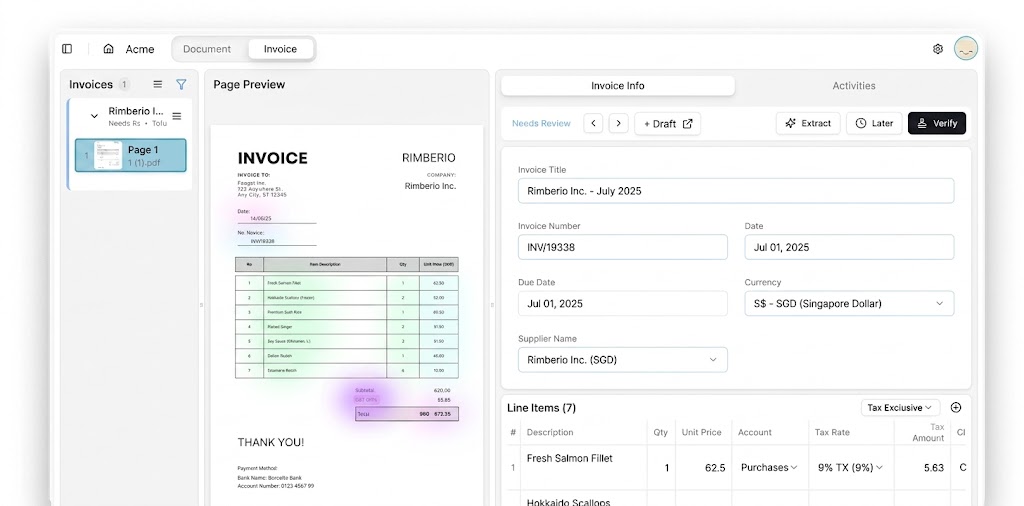Open the user avatar menu
The height and width of the screenshot is (506, 1024).
[965, 49]
